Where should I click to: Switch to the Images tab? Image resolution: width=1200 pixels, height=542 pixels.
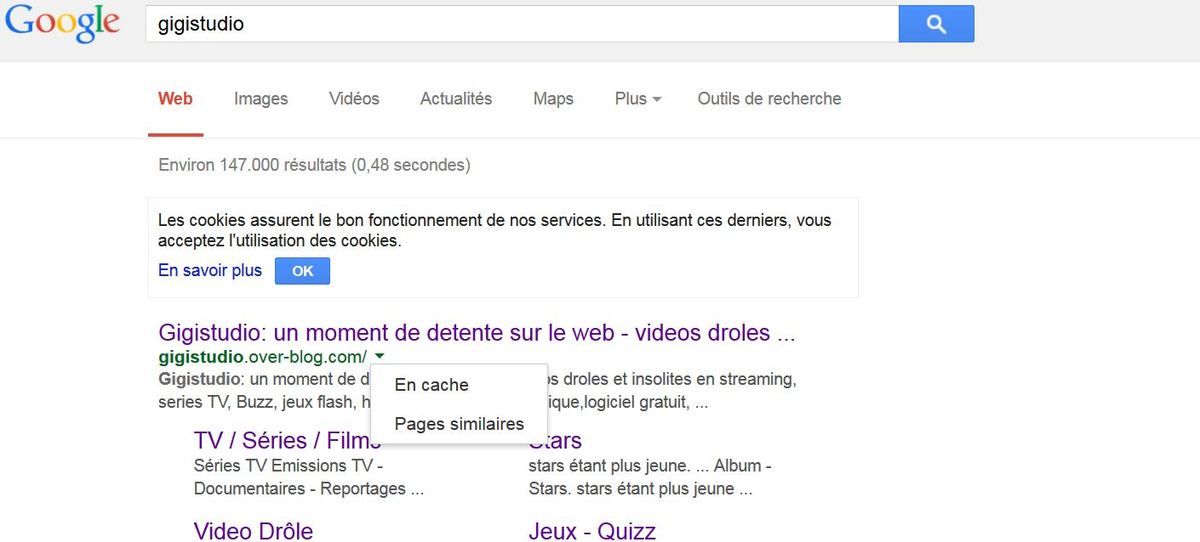pyautogui.click(x=261, y=99)
